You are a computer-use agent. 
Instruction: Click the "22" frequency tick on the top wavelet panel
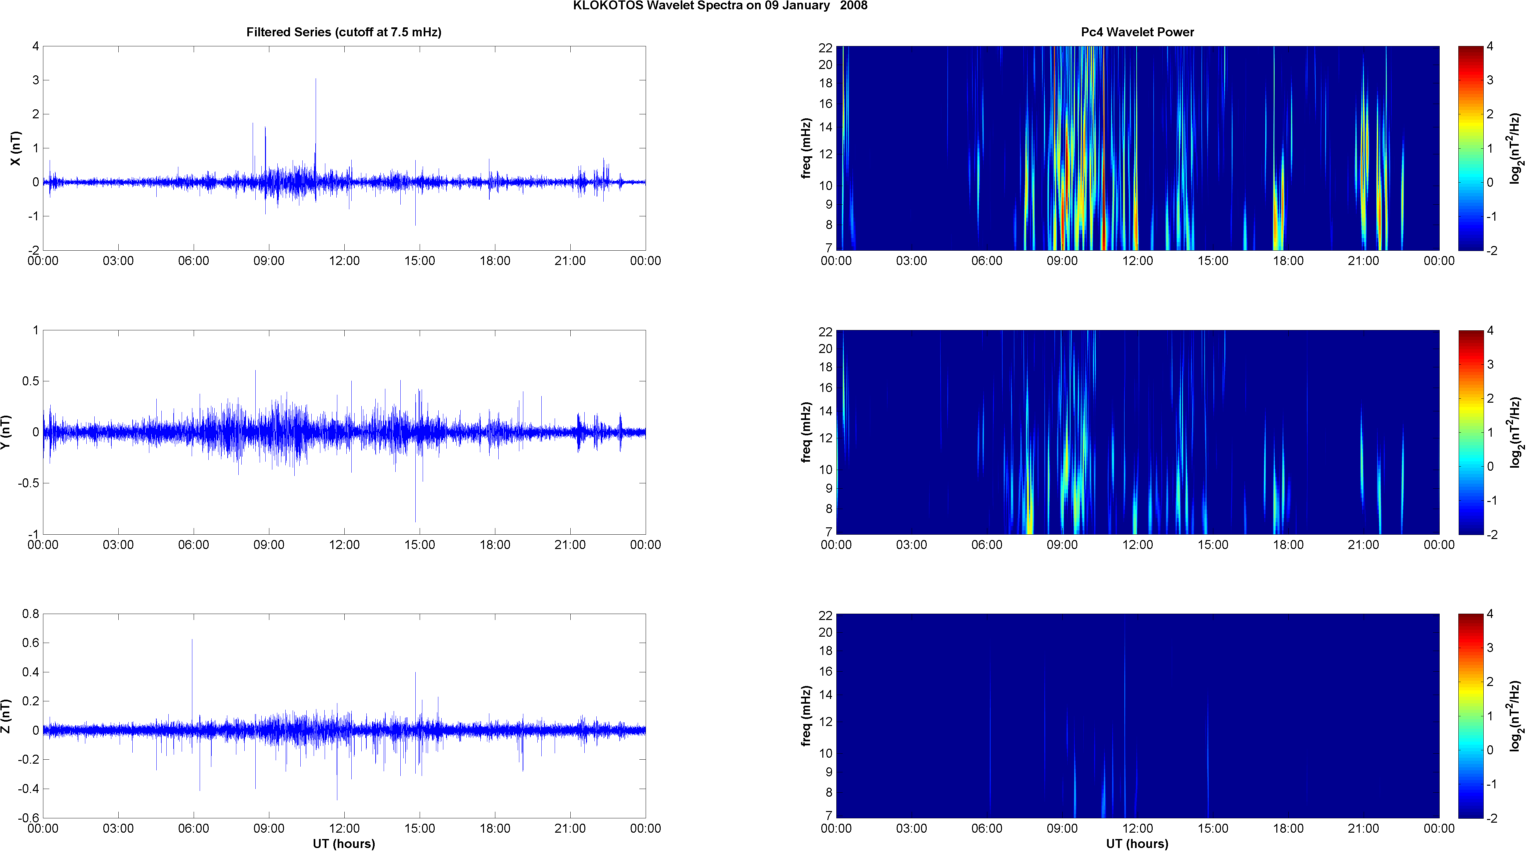(x=826, y=47)
